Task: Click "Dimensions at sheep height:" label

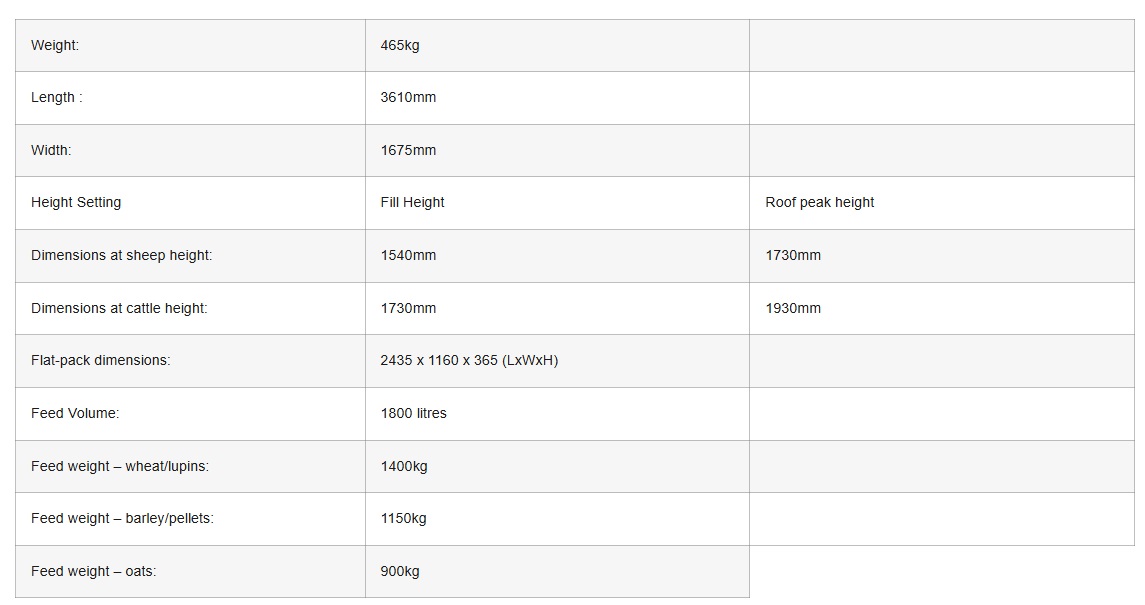Action: (121, 255)
